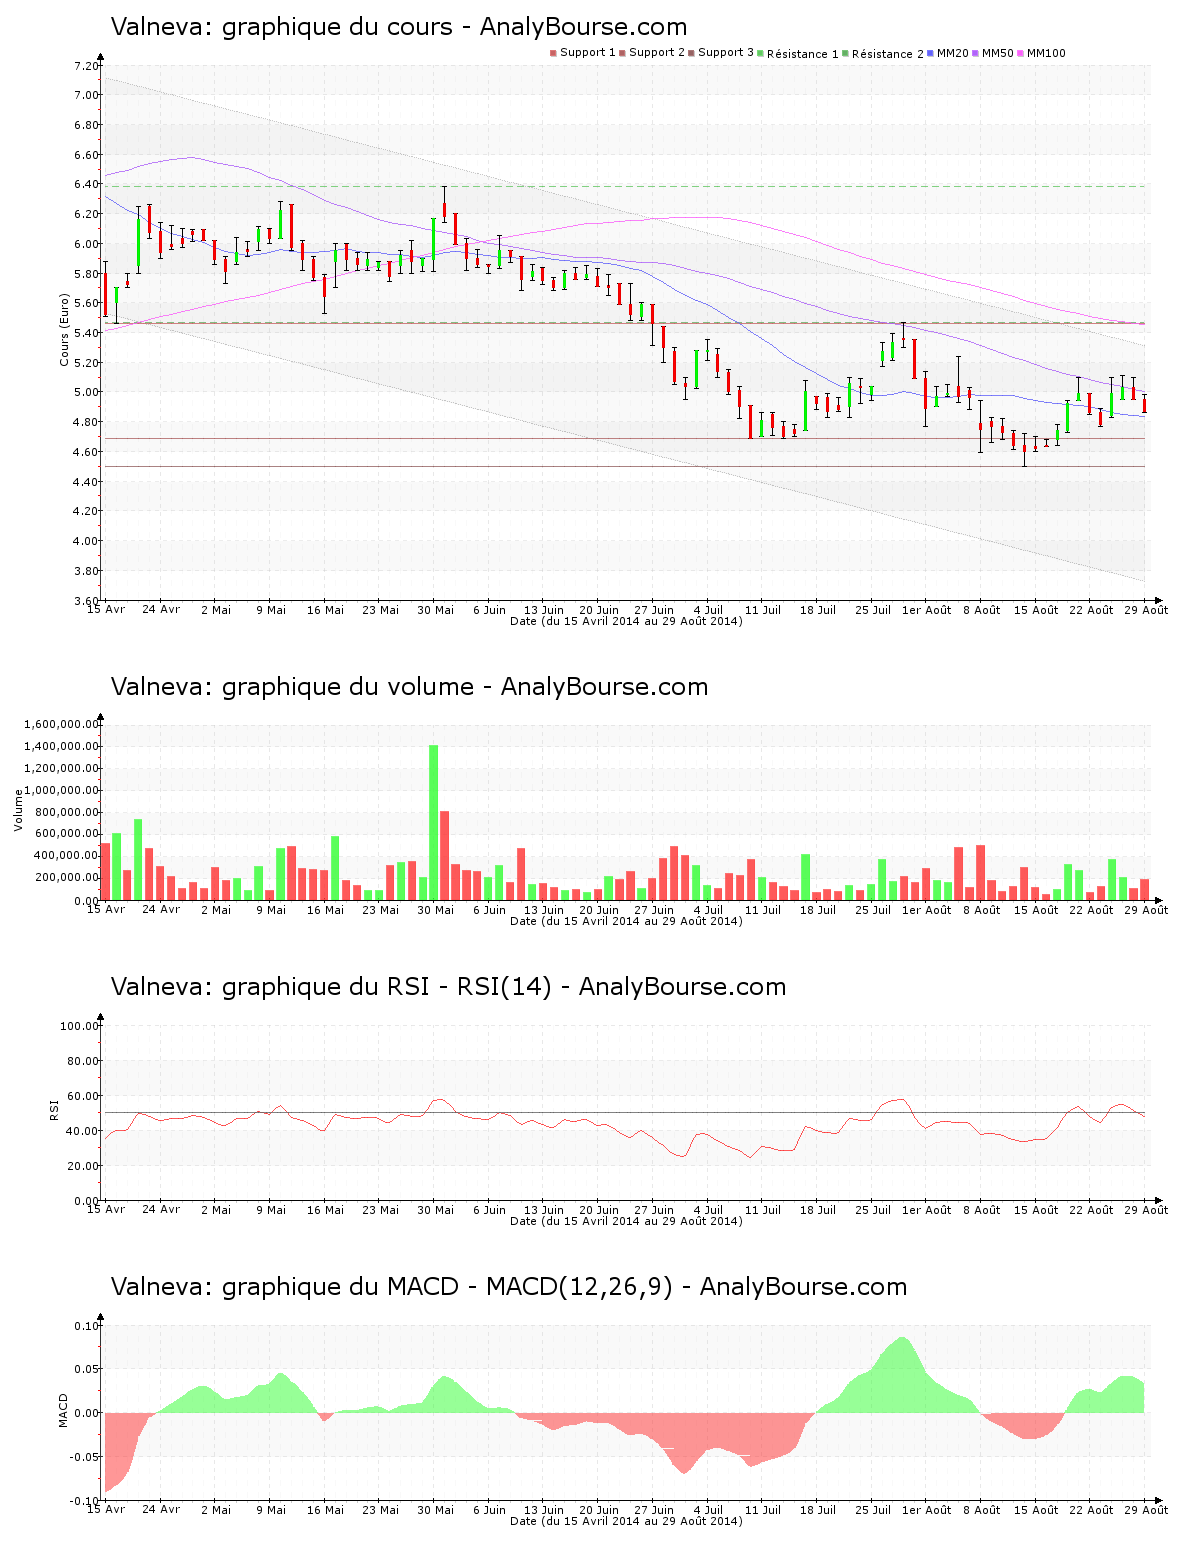Click the 'MACD' y-axis label
The height and width of the screenshot is (1550, 1200).
pyautogui.click(x=63, y=1410)
